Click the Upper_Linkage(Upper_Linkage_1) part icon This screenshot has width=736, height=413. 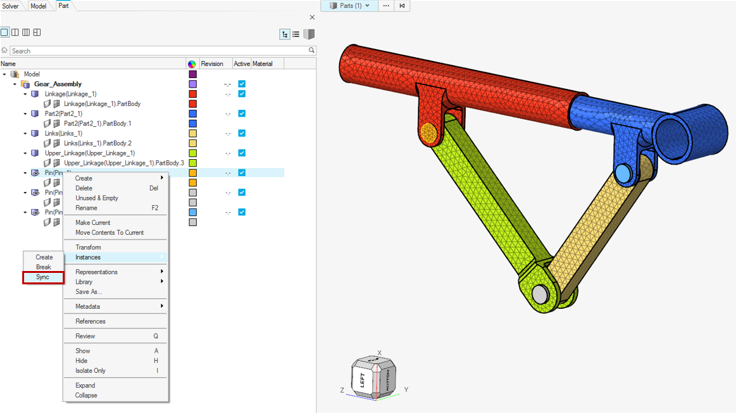35,153
